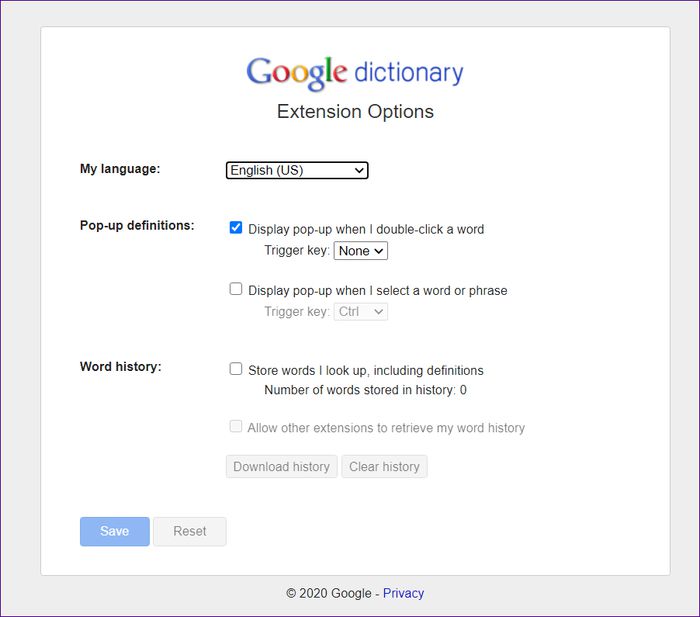Open the double-click Trigger key dropdown
The image size is (700, 617).
click(x=361, y=250)
